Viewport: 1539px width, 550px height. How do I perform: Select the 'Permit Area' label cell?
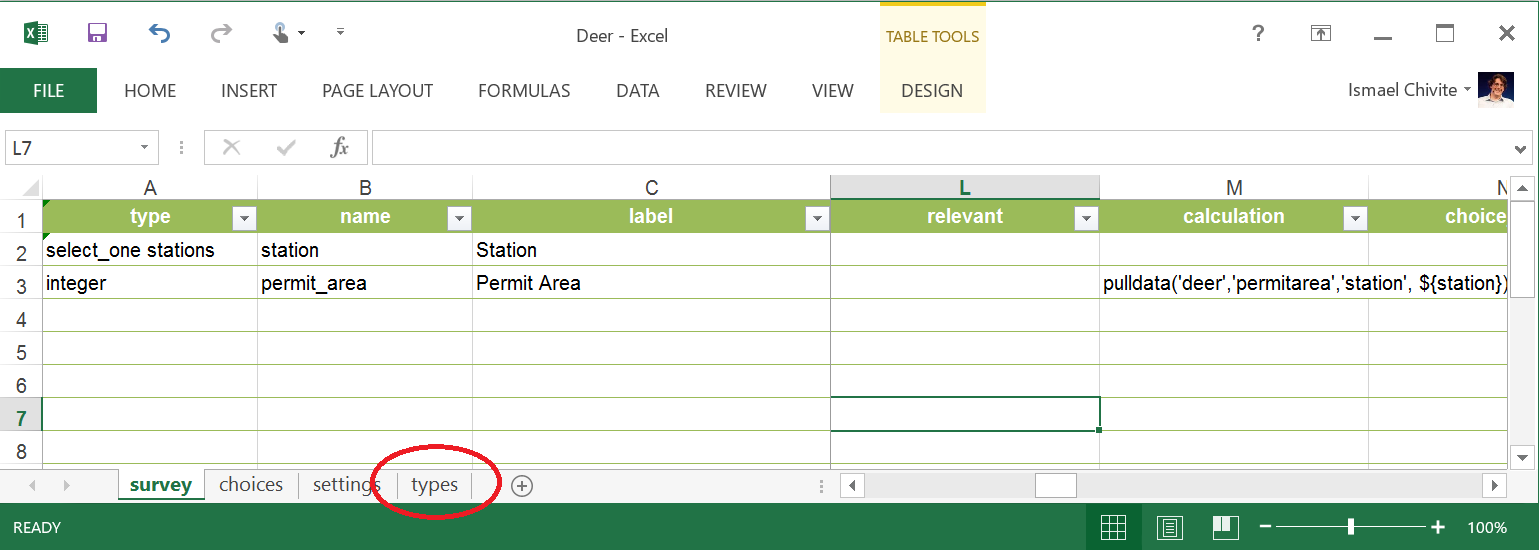tap(651, 283)
